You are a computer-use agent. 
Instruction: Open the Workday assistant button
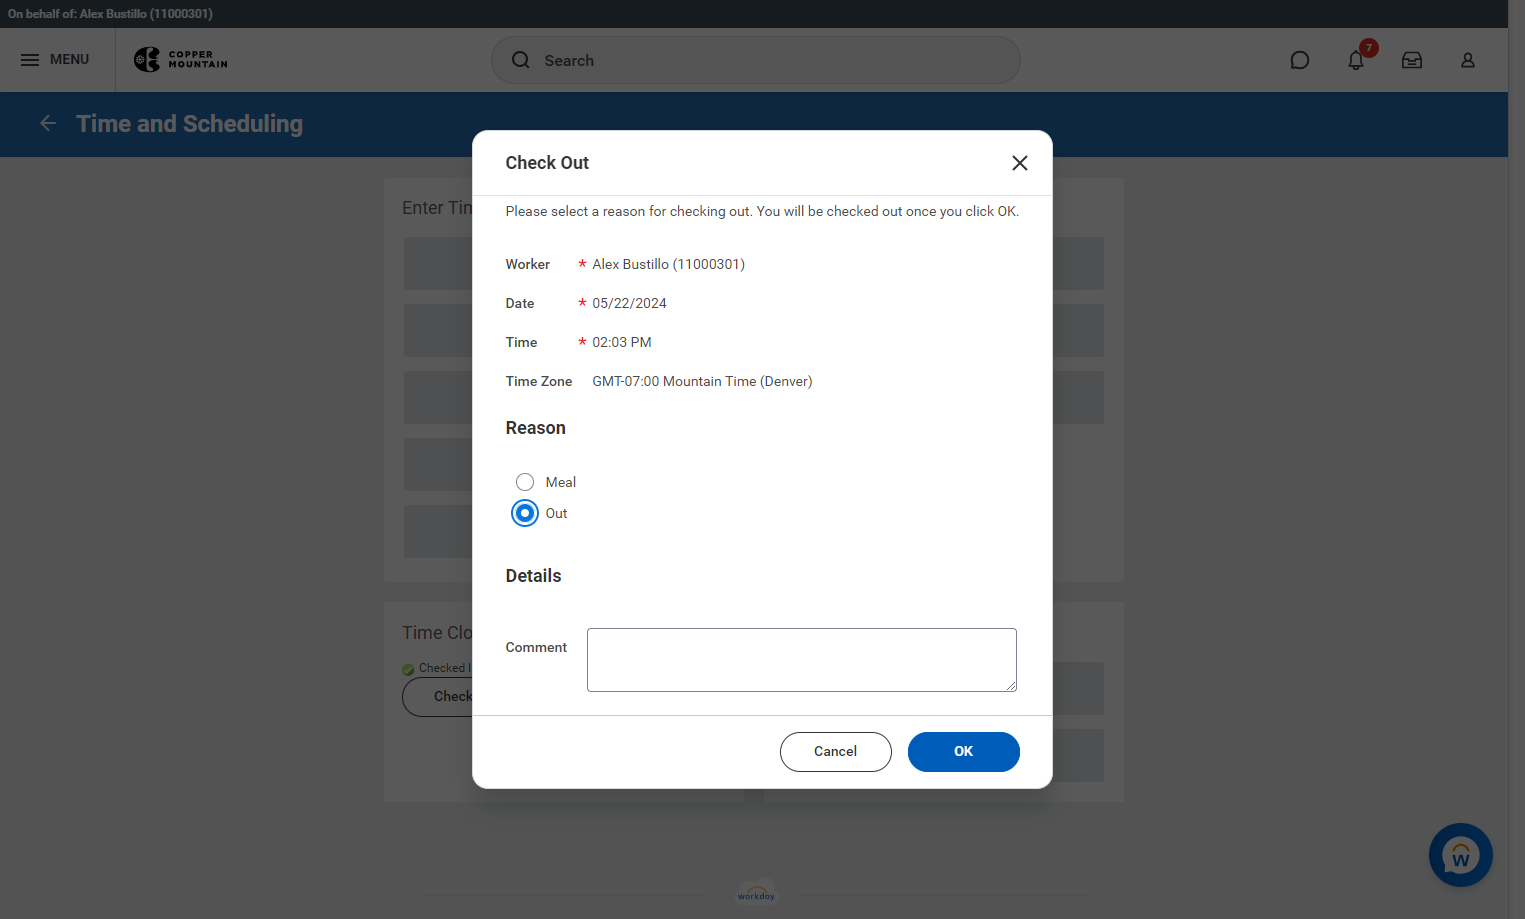click(x=1461, y=855)
